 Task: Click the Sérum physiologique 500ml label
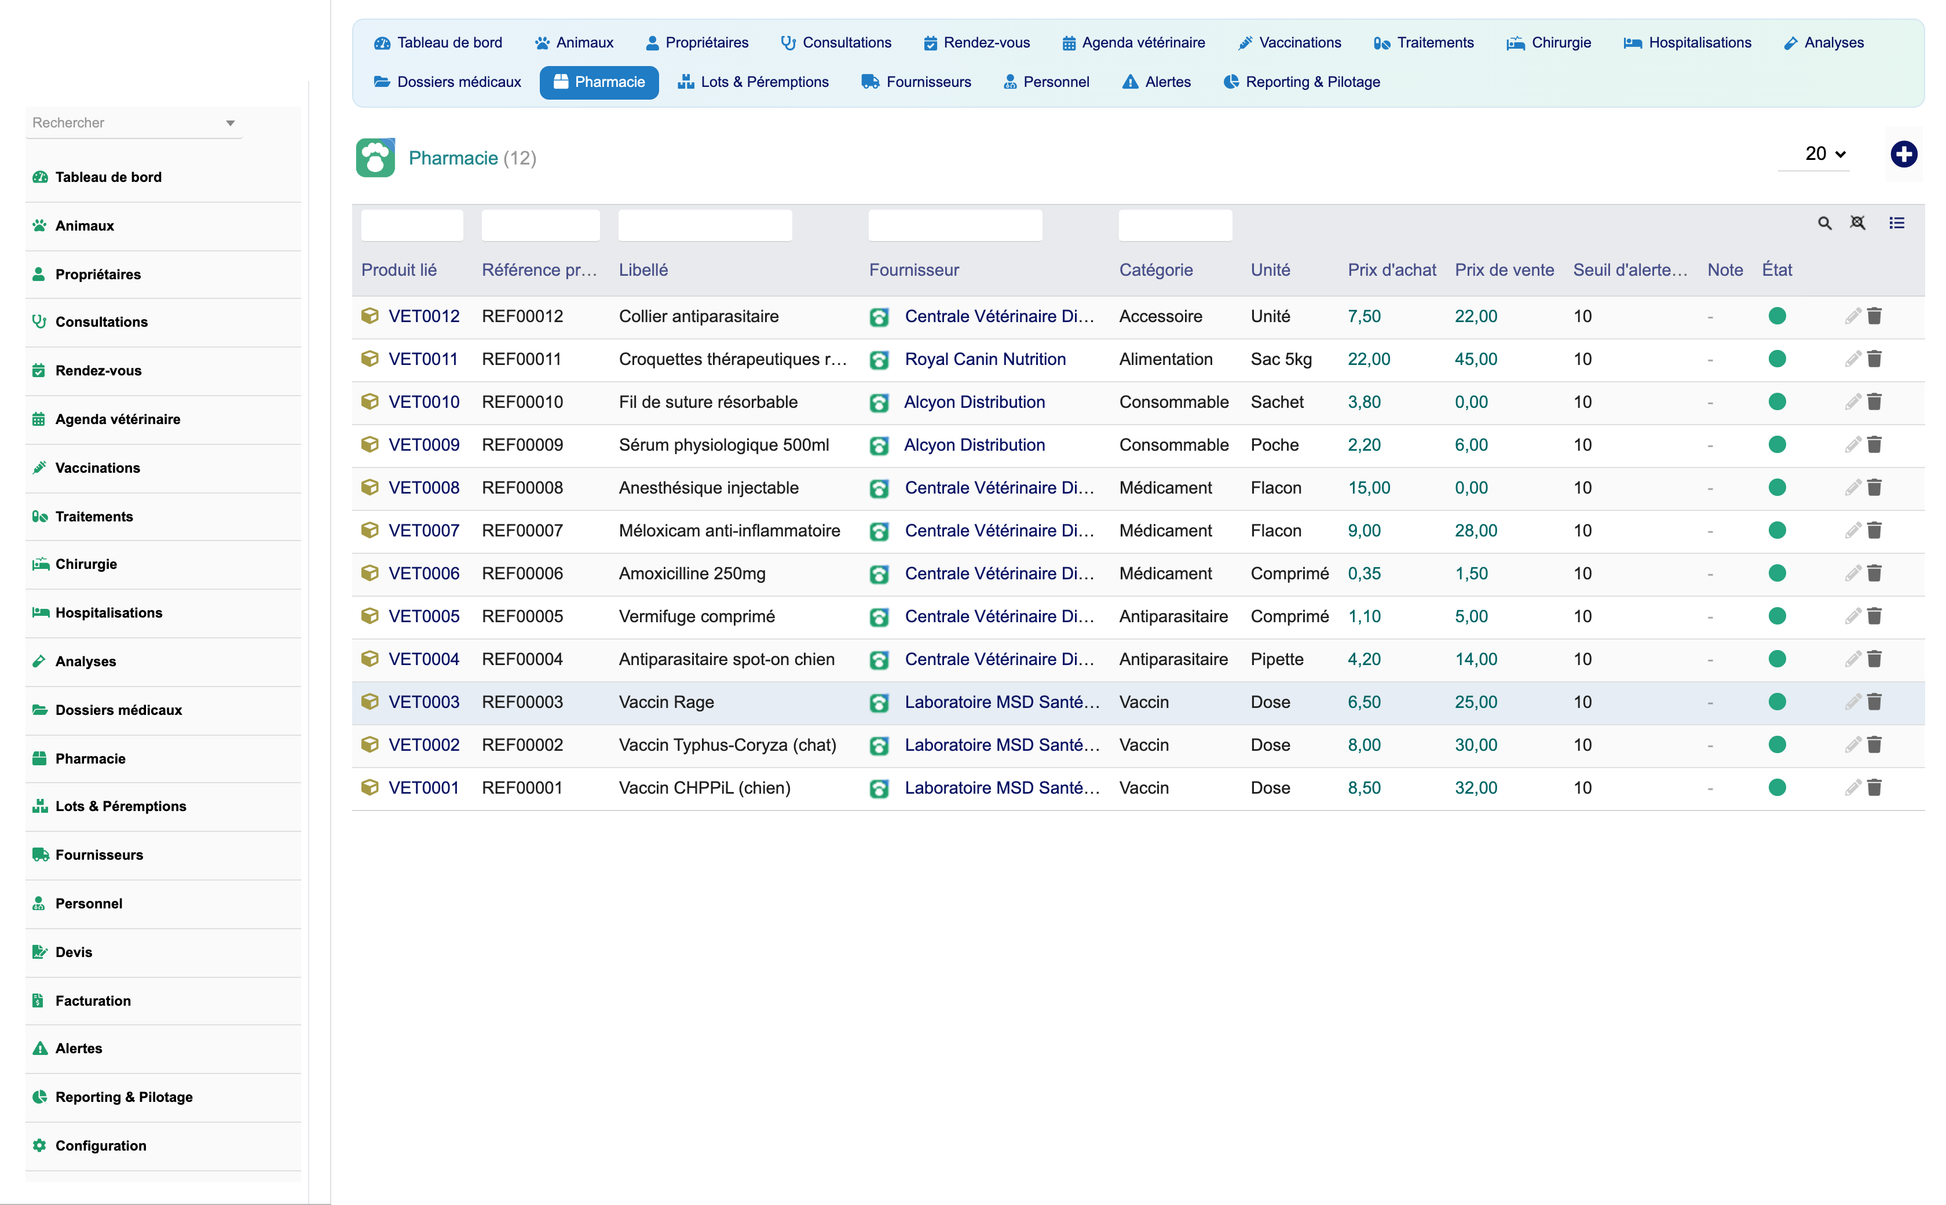724,445
